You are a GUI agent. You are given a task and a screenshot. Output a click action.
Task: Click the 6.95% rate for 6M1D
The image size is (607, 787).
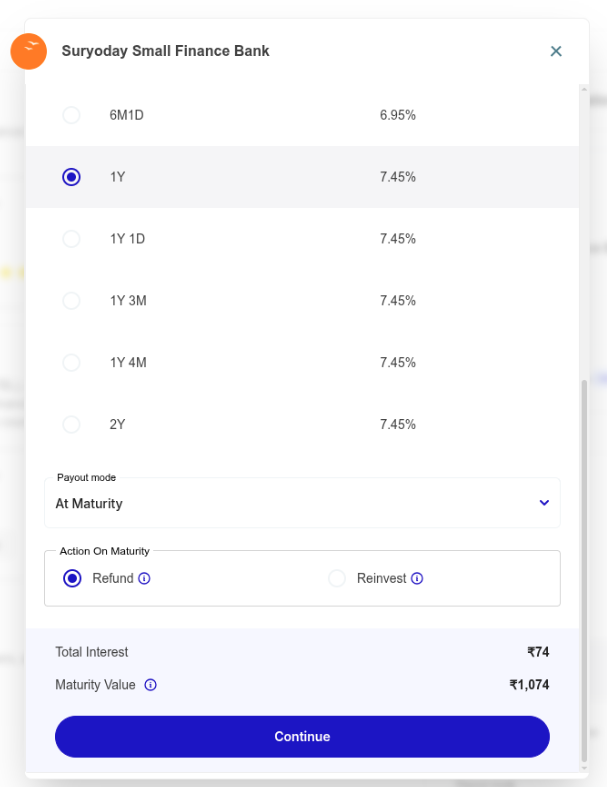click(x=397, y=115)
